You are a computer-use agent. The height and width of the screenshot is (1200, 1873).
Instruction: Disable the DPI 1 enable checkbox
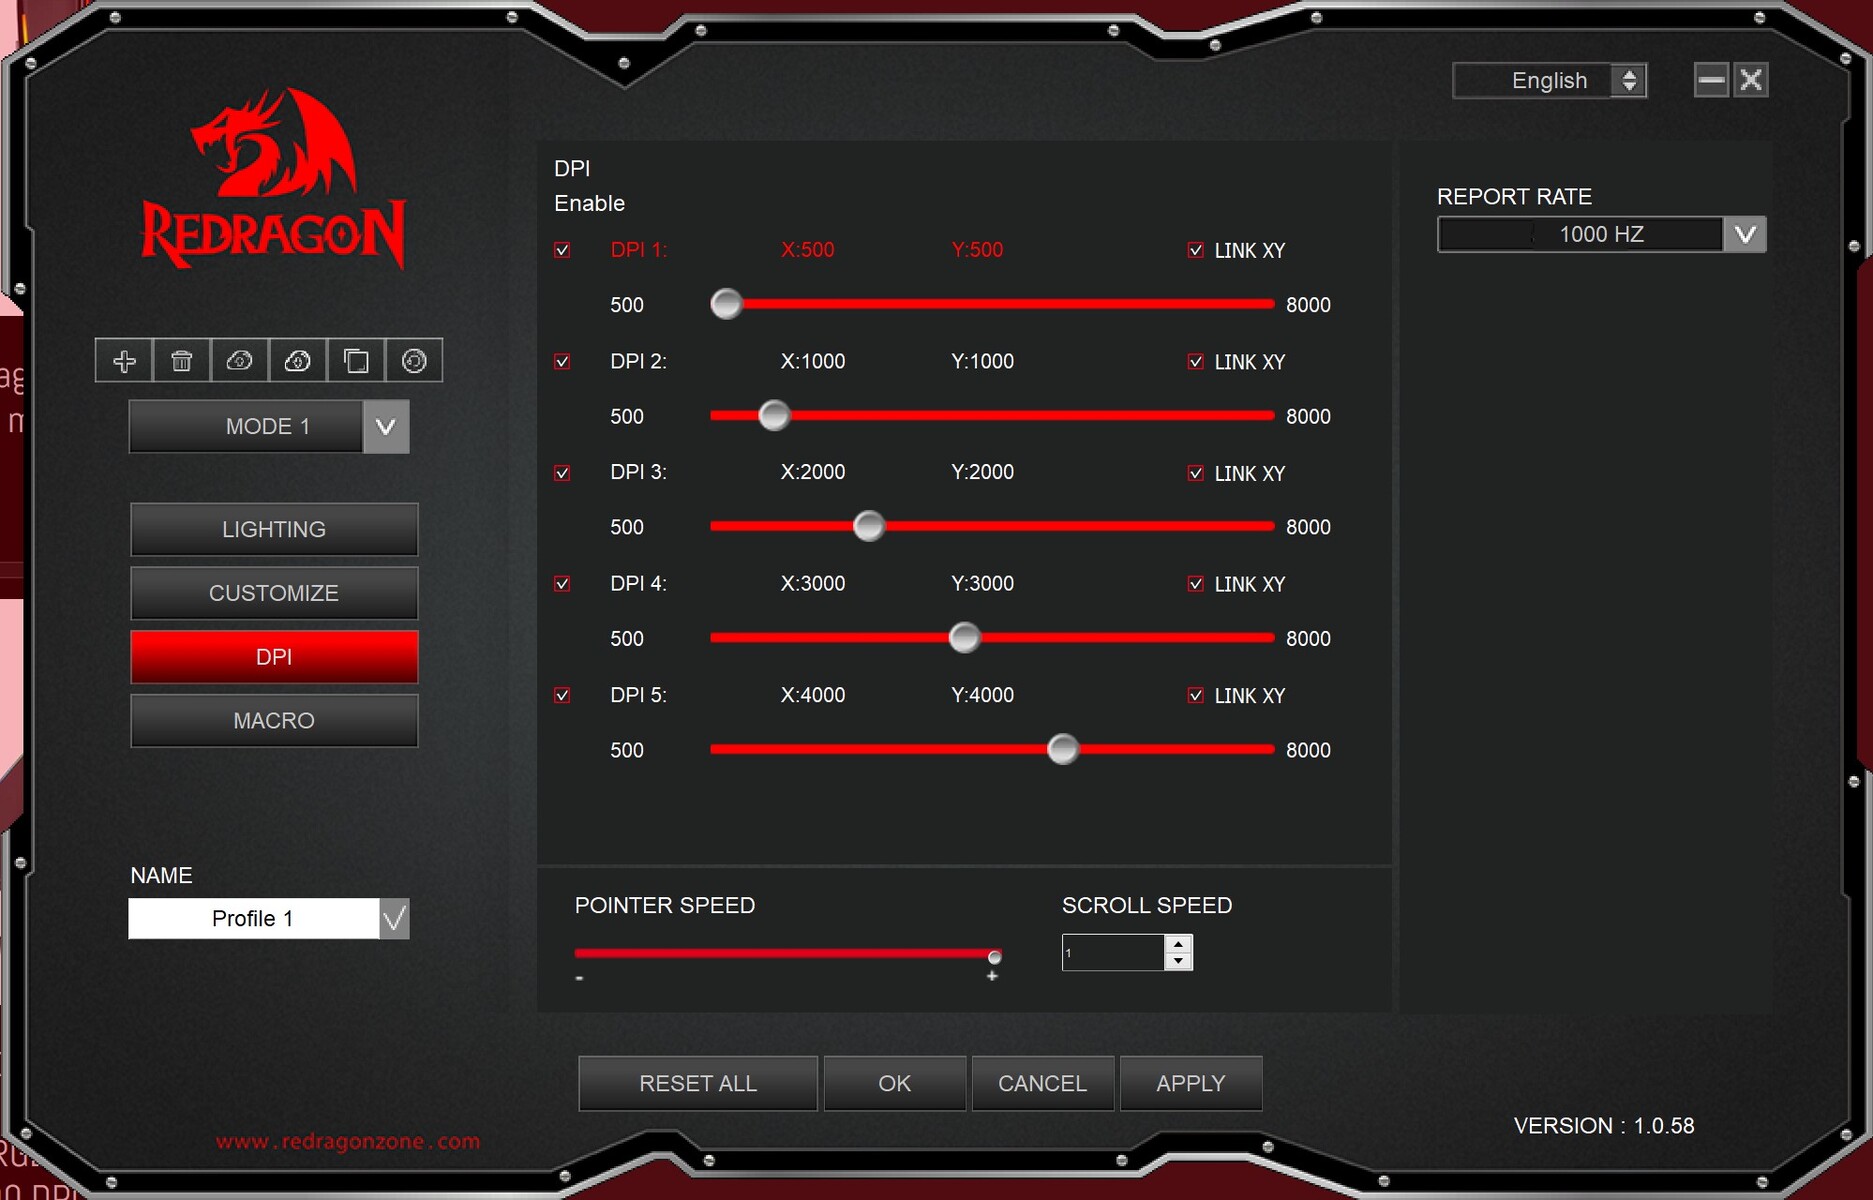[x=562, y=250]
